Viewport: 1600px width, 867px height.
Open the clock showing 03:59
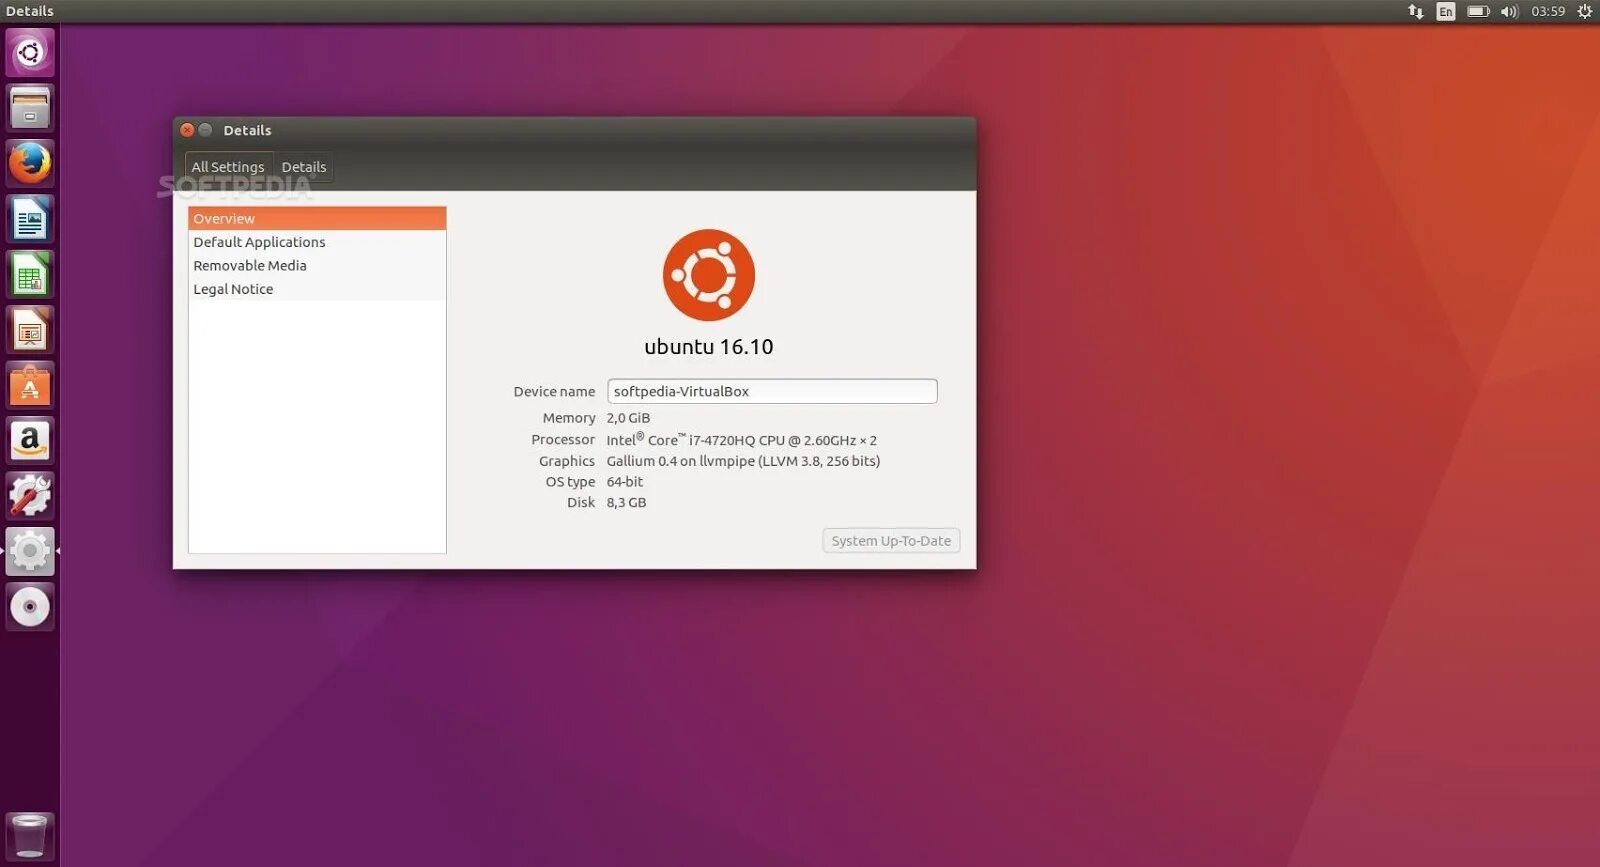pos(1548,11)
